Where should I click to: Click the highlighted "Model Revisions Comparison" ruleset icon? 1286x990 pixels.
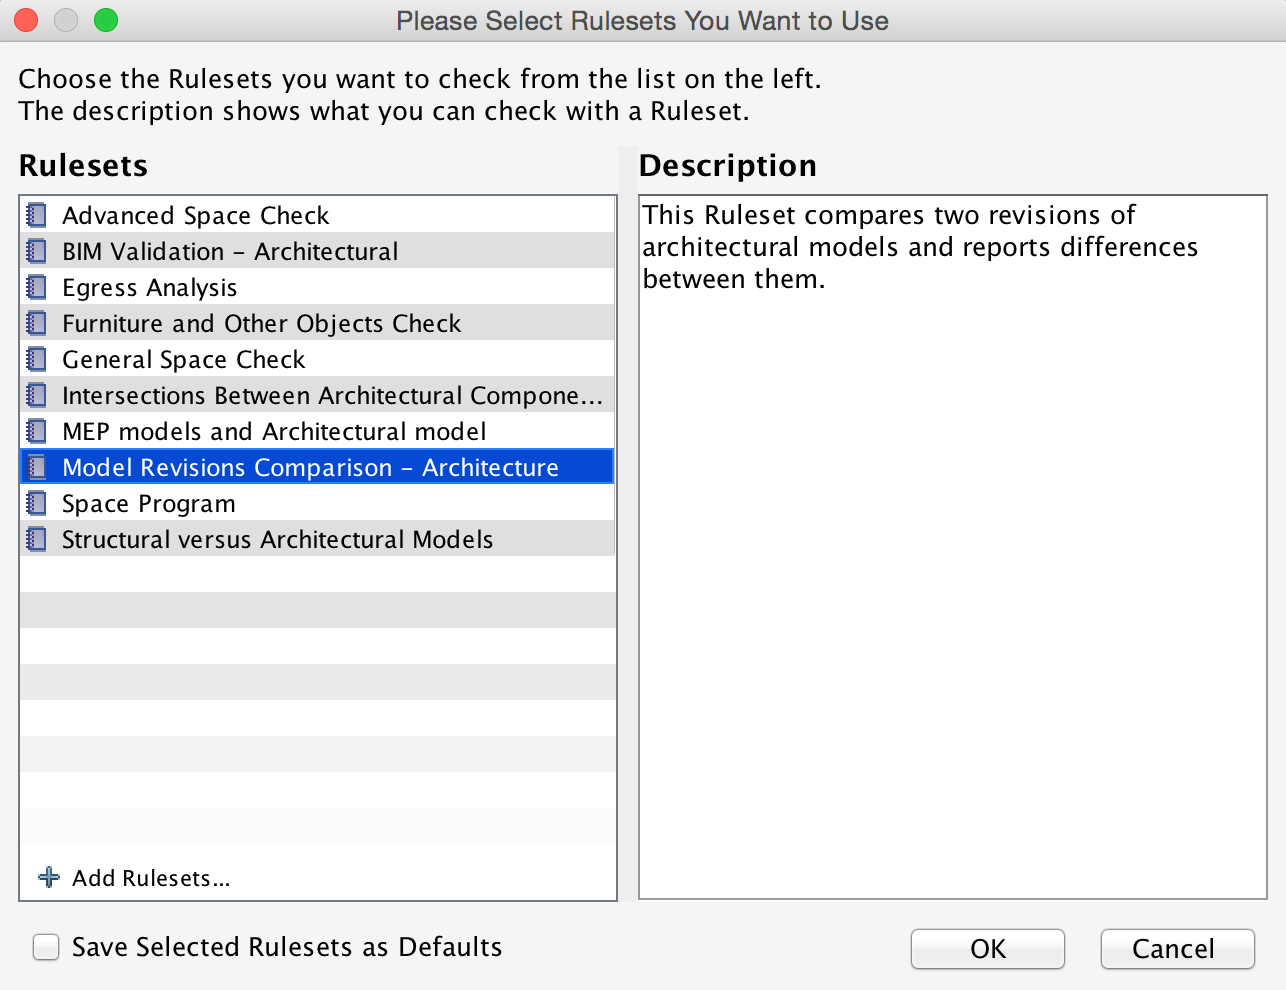[x=37, y=467]
